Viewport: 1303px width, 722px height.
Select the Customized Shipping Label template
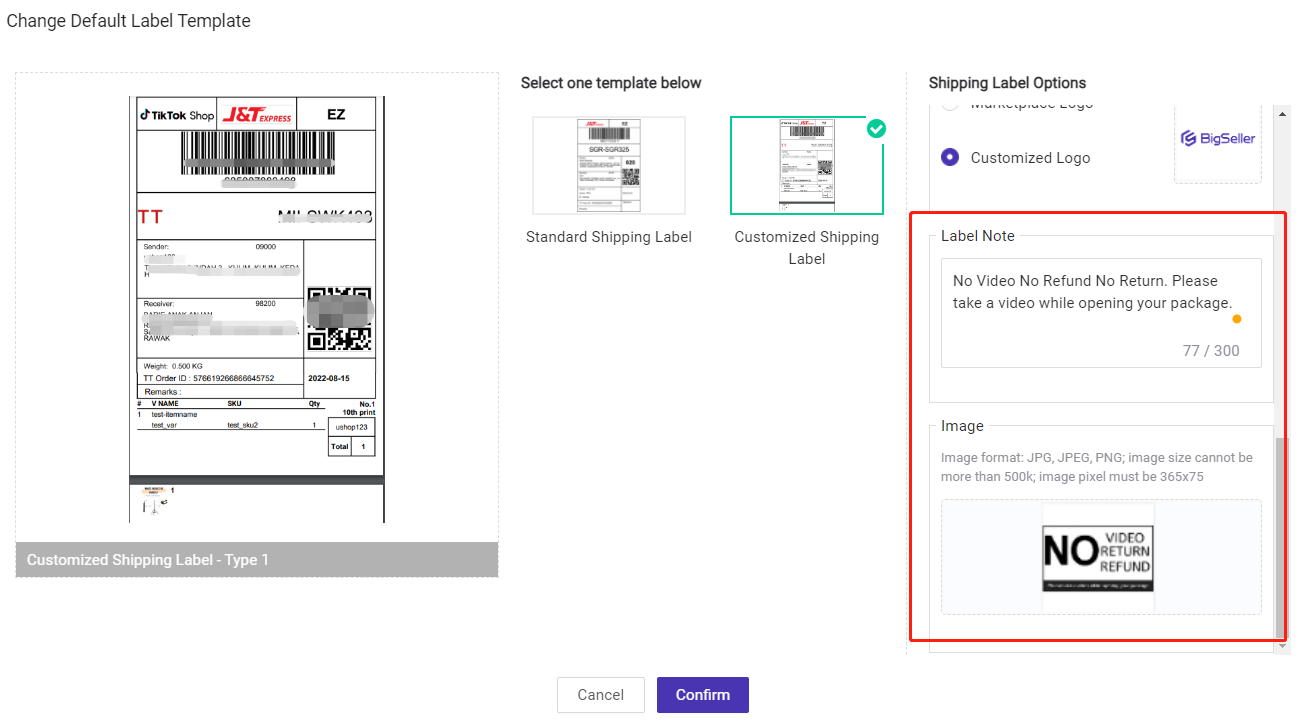tap(806, 165)
